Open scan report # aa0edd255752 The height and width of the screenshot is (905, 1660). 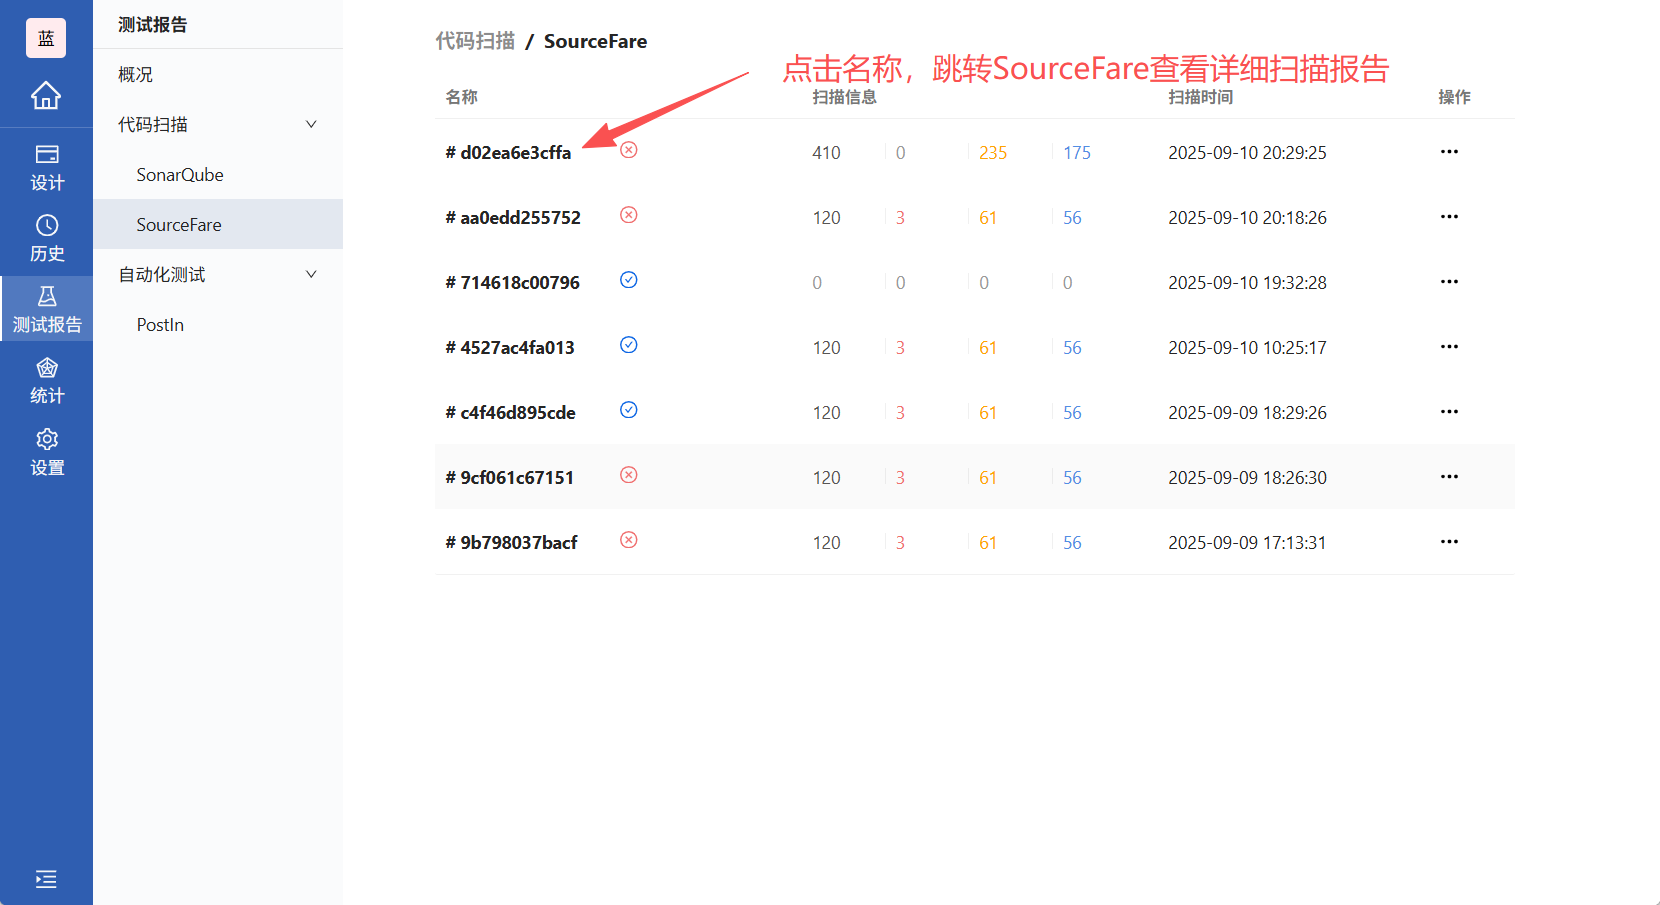pyautogui.click(x=513, y=218)
